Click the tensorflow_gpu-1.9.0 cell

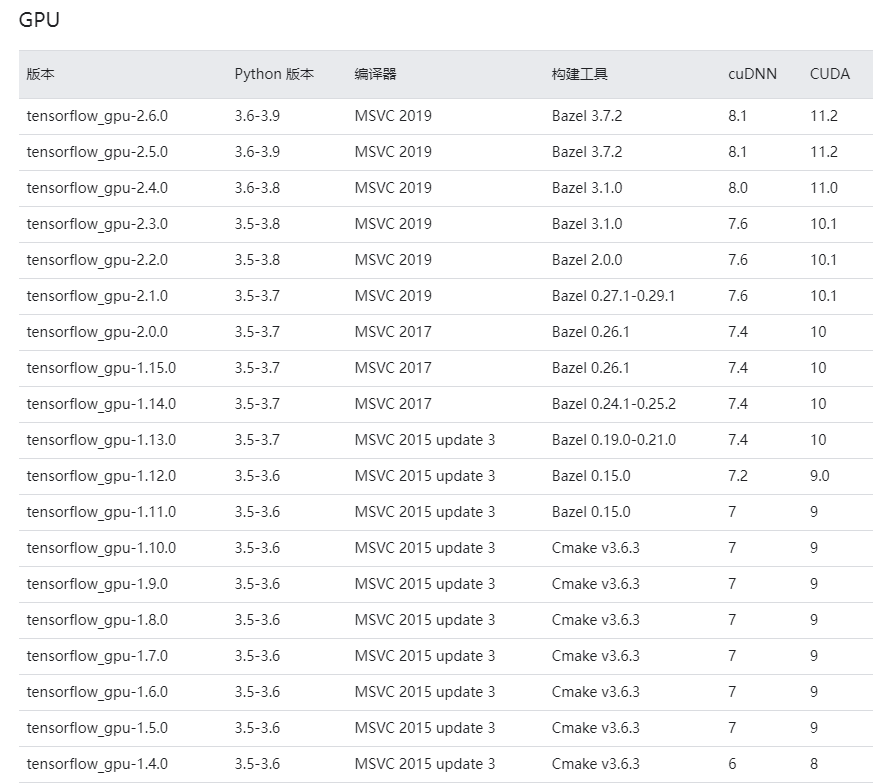(97, 584)
